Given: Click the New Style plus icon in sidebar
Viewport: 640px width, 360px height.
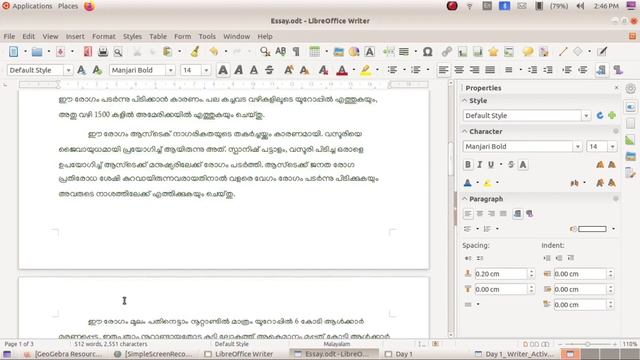Looking at the screenshot, I should tap(611, 116).
